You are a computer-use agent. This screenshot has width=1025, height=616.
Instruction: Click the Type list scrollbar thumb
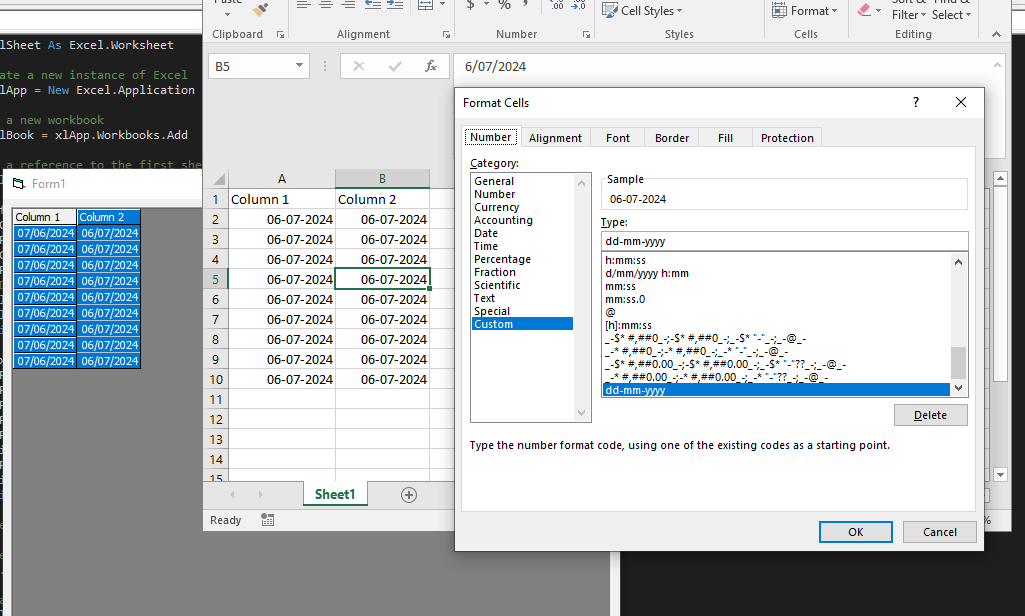pyautogui.click(x=958, y=363)
